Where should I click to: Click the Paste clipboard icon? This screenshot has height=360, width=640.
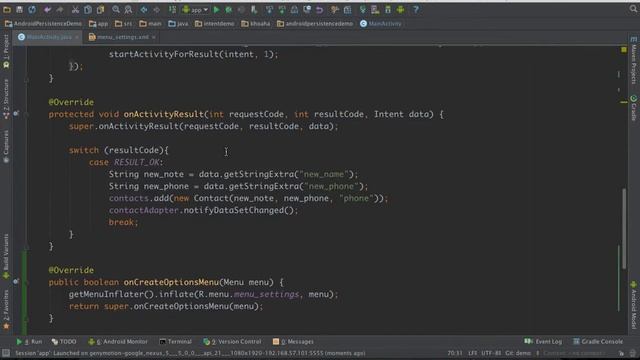click(100, 9)
